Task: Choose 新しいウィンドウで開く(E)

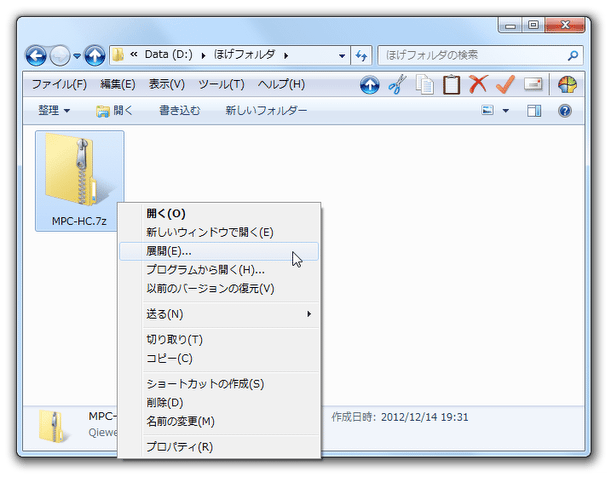Action: (x=219, y=232)
